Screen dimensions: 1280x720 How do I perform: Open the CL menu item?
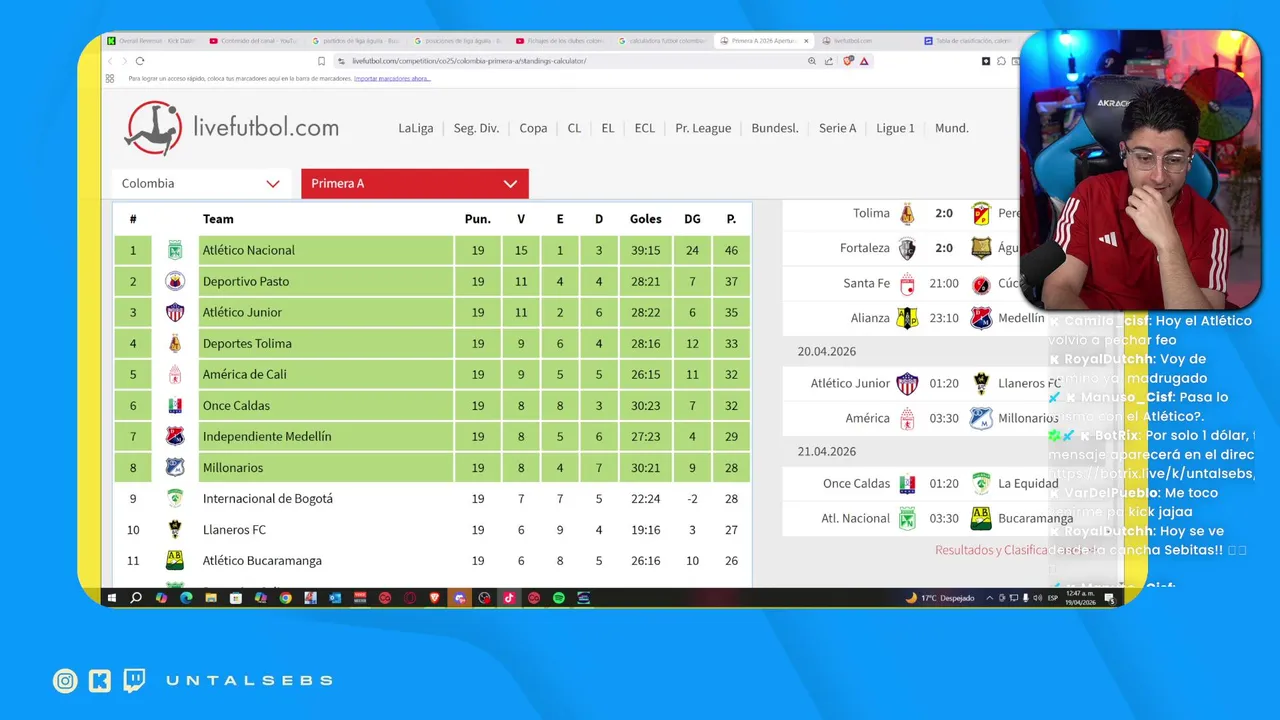click(574, 128)
